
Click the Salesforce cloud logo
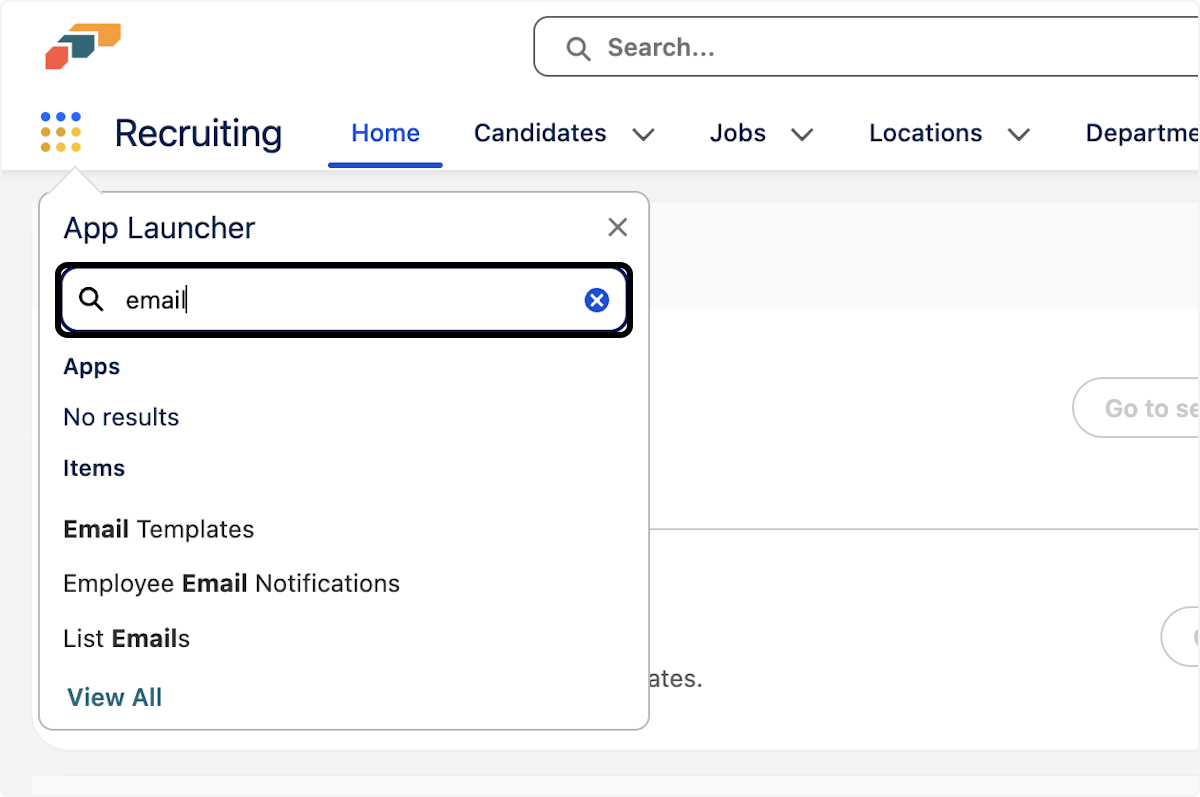tap(84, 44)
